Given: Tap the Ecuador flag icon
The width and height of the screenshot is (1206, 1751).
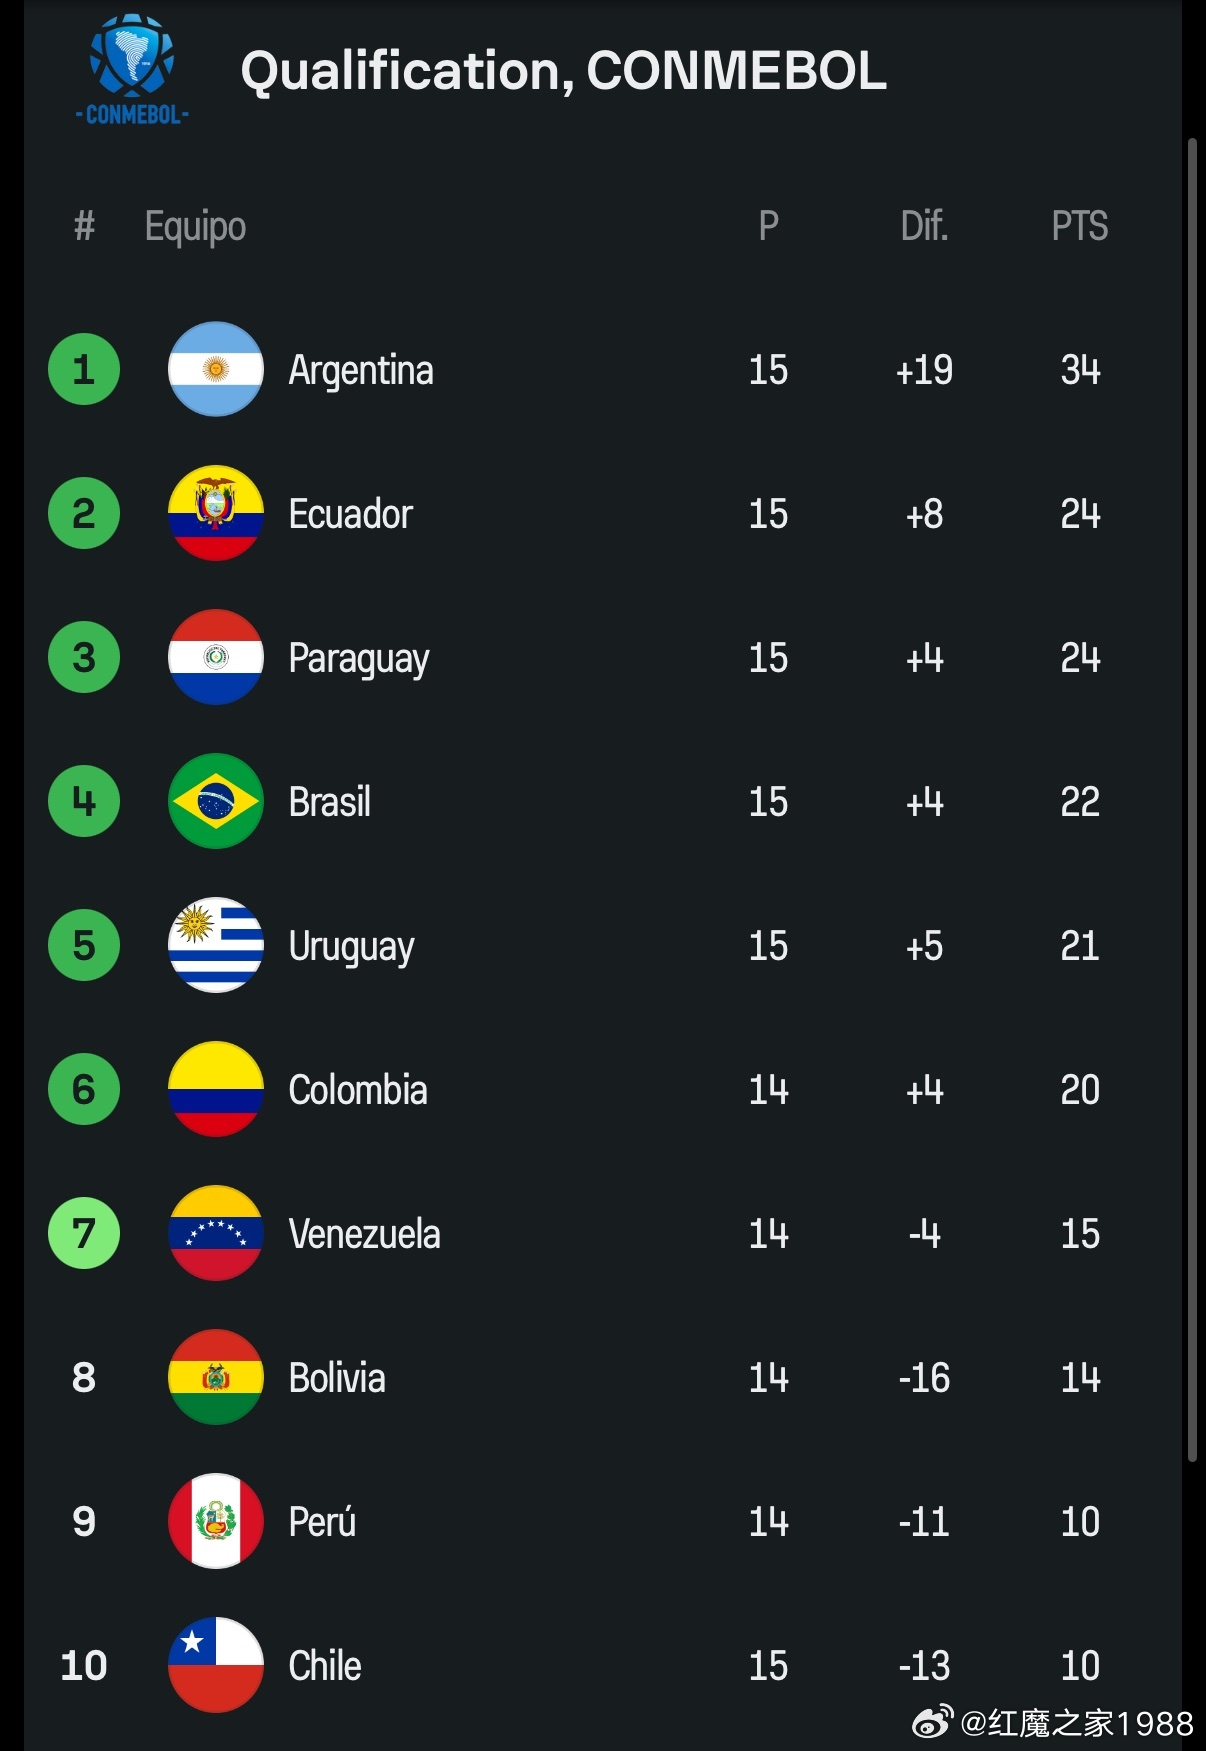Looking at the screenshot, I should coord(216,513).
